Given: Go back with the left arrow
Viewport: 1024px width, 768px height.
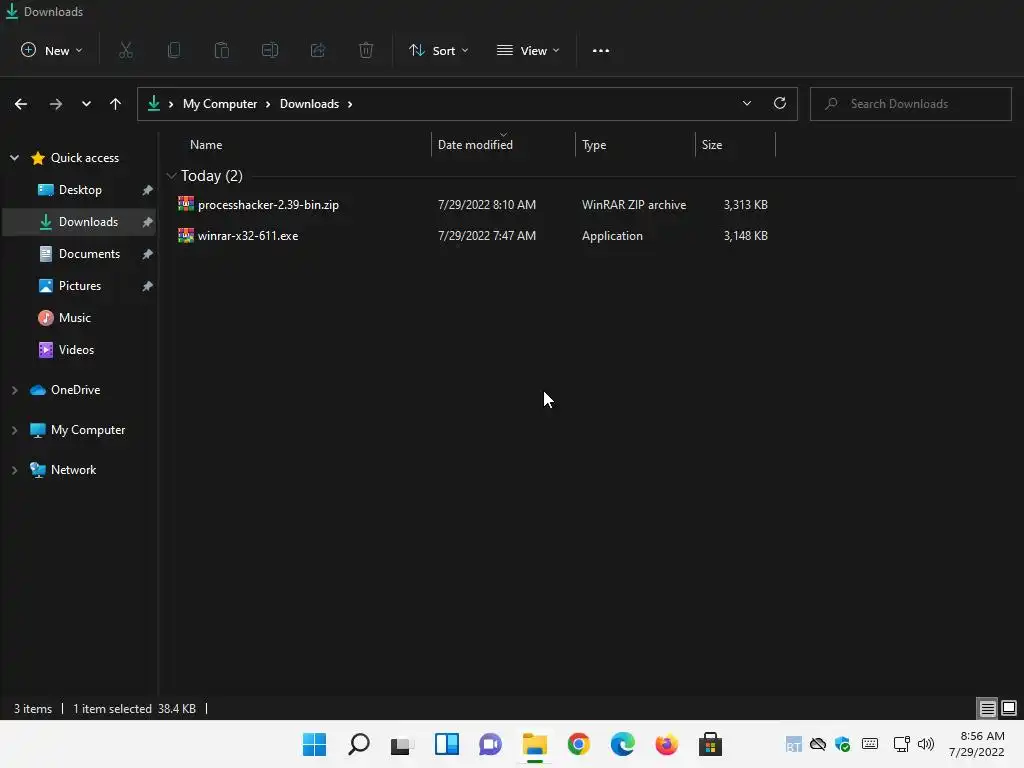Looking at the screenshot, I should click(x=21, y=104).
